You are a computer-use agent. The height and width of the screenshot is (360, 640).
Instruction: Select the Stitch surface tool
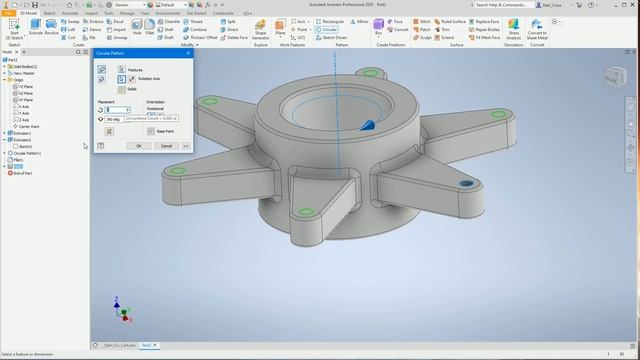click(x=422, y=22)
